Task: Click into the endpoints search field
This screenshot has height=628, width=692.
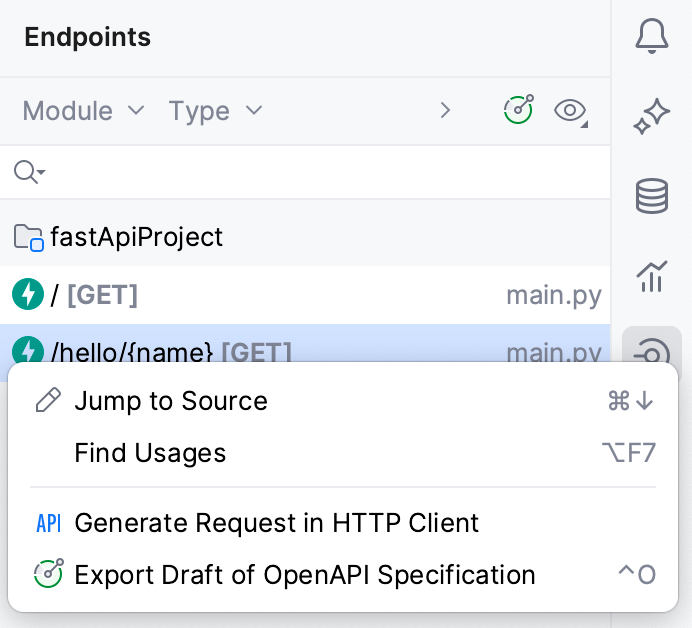Action: [x=320, y=172]
